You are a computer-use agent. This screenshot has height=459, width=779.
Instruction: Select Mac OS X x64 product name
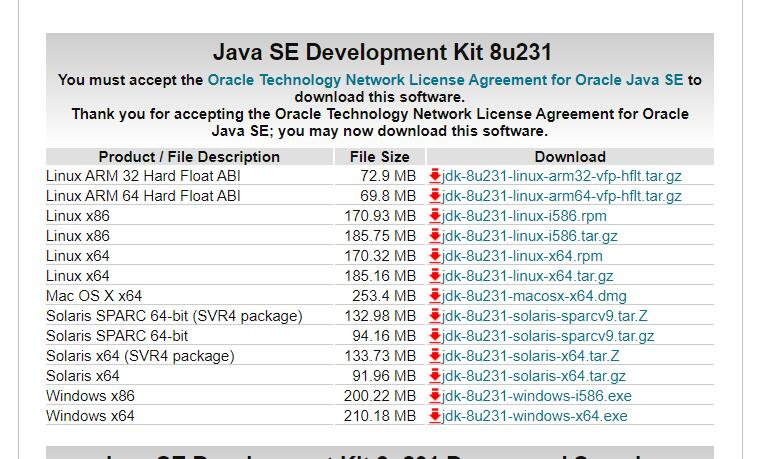tap(94, 296)
